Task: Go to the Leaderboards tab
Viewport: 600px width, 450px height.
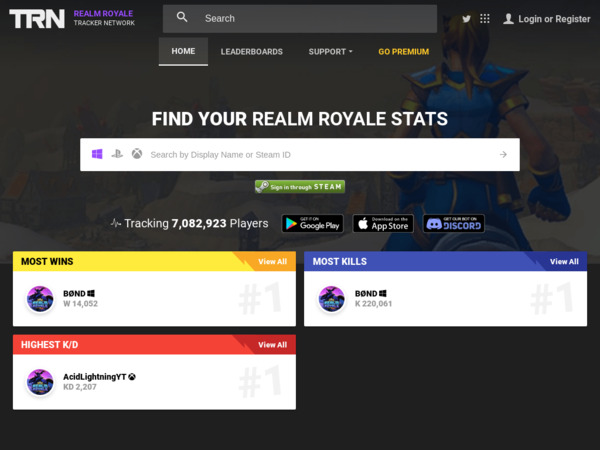Action: (252, 52)
